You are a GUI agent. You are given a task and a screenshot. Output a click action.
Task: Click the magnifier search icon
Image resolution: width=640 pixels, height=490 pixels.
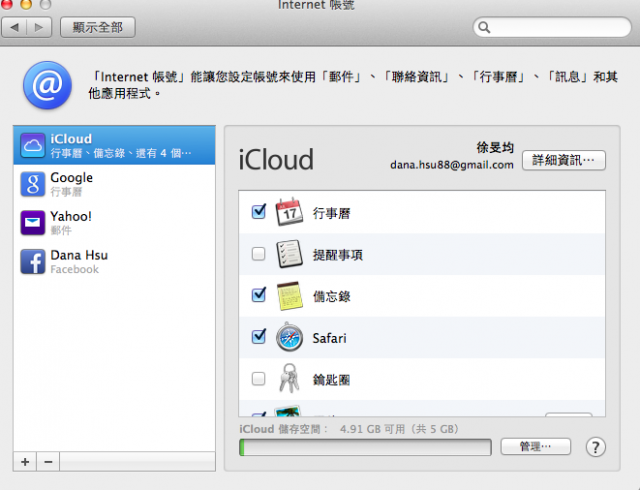pos(484,27)
